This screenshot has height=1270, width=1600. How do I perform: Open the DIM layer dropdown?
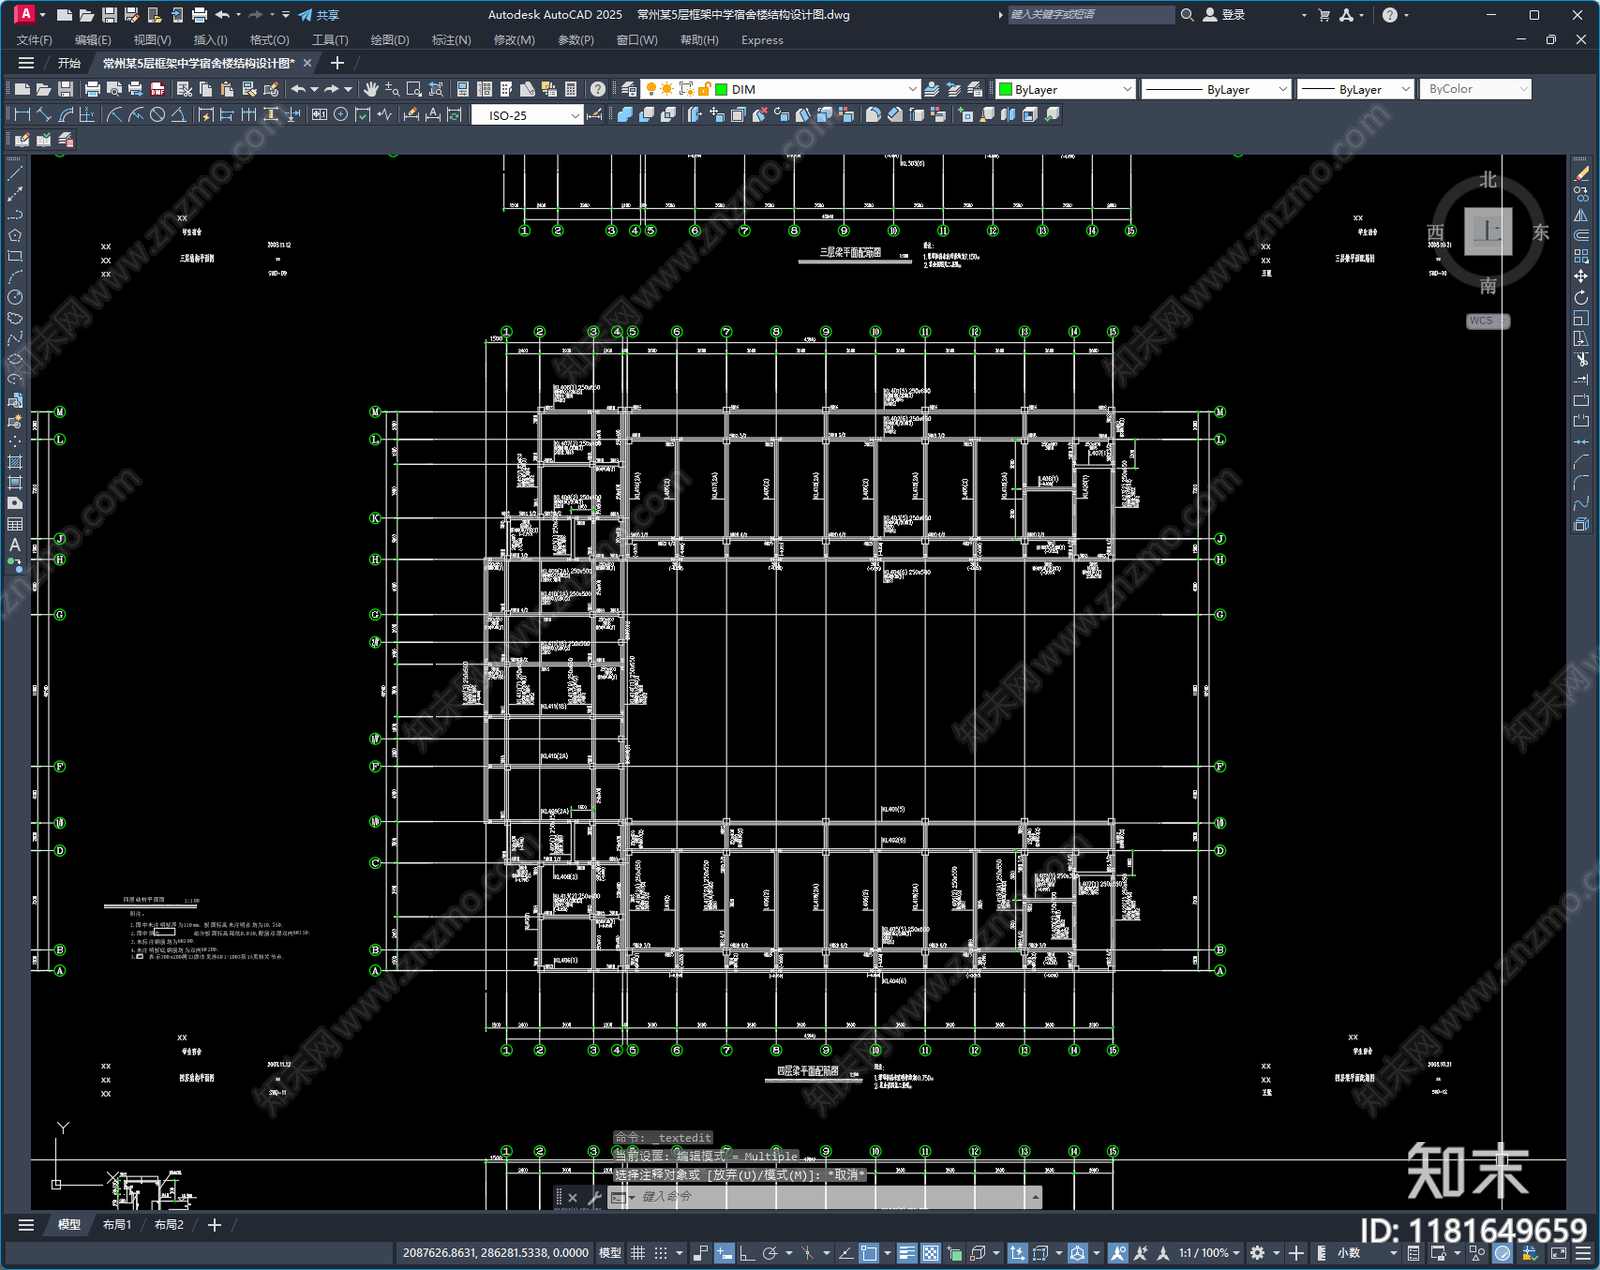point(911,89)
